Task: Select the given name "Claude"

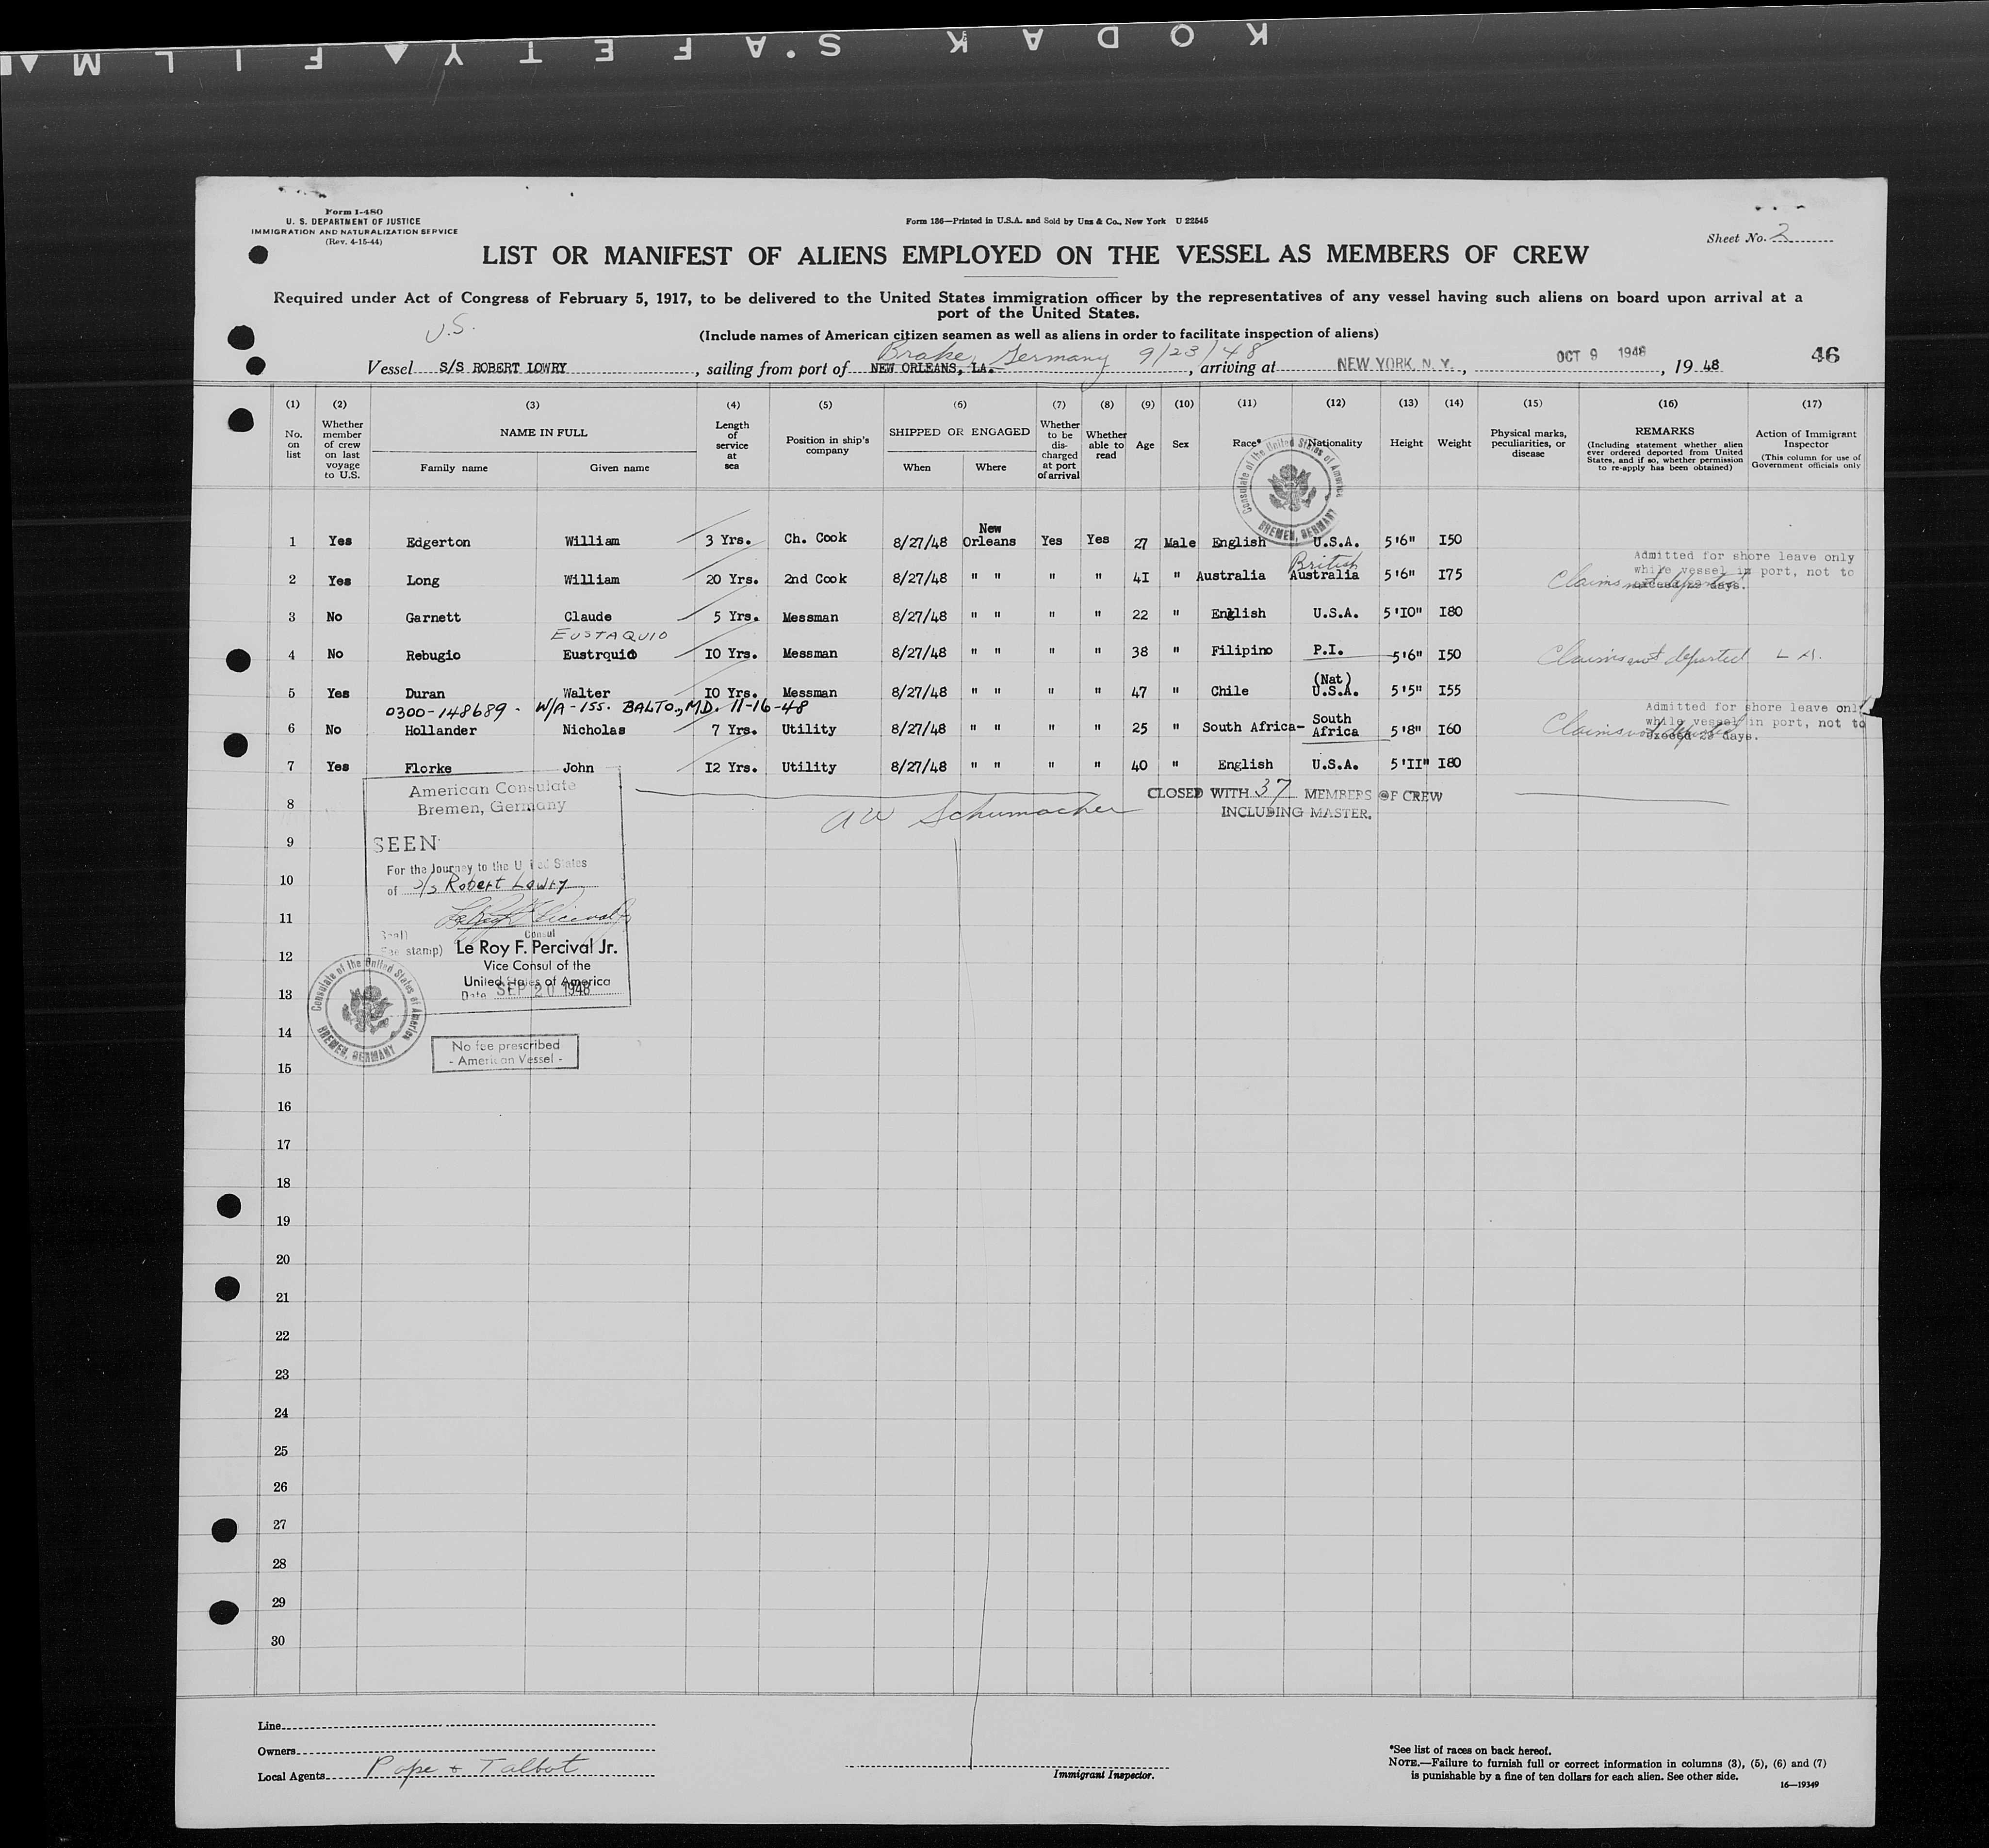Action: pyautogui.click(x=587, y=617)
